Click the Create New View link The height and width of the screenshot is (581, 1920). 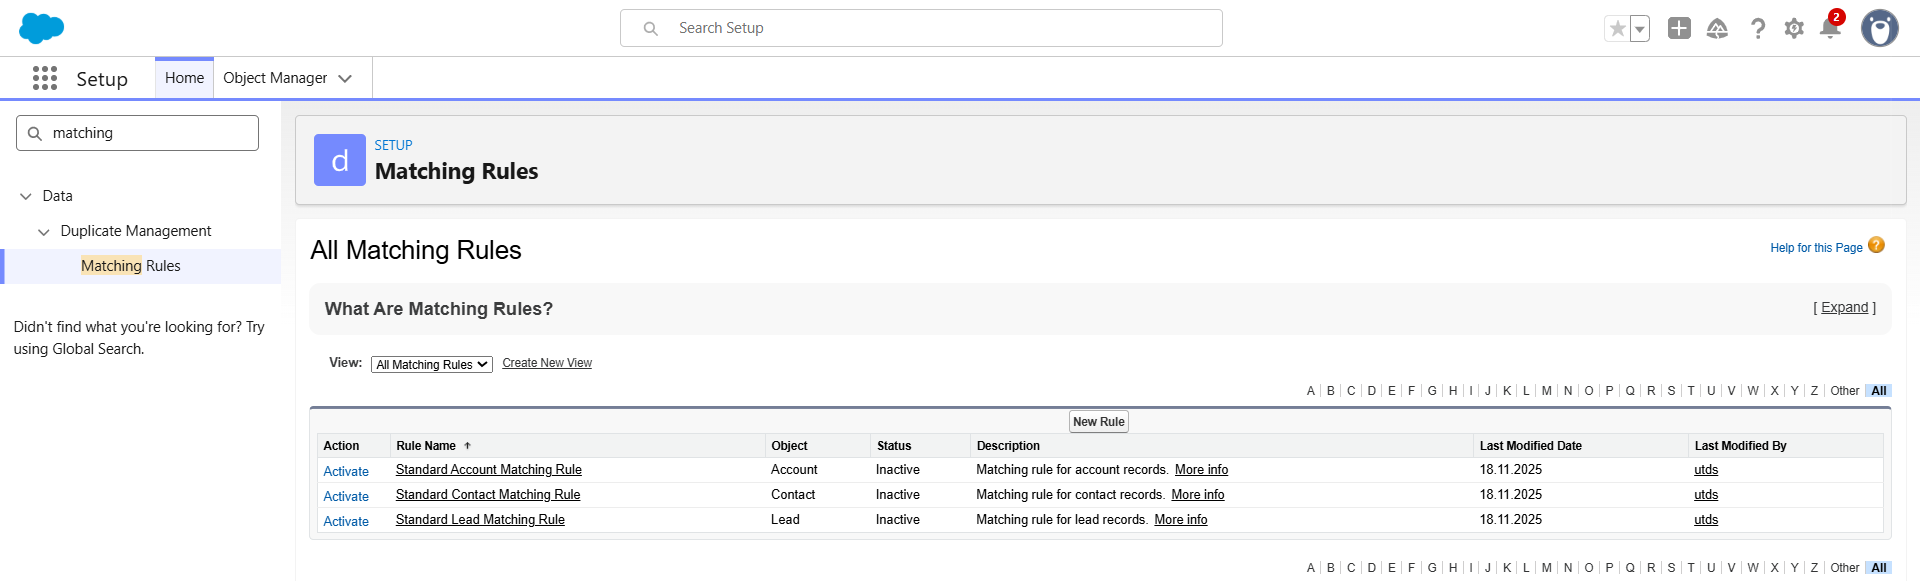tap(547, 363)
